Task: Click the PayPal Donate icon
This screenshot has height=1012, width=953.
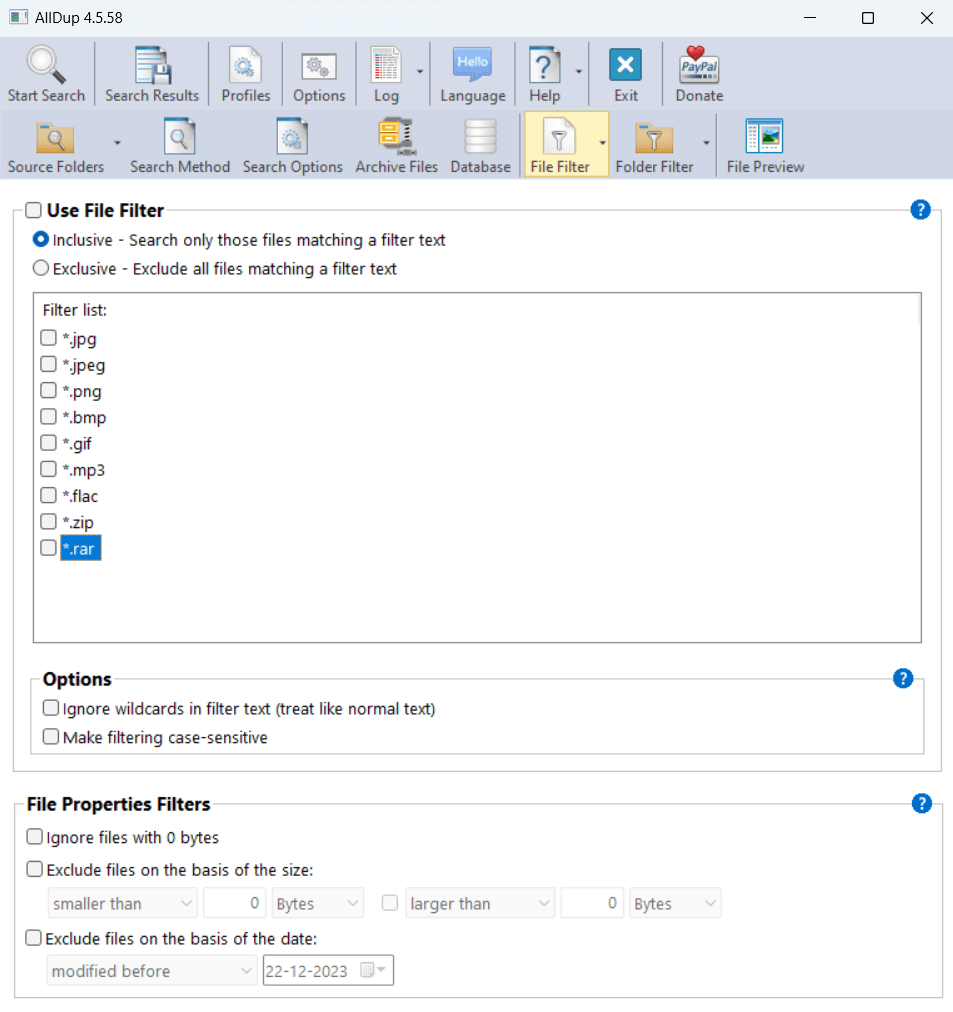Action: click(x=699, y=66)
